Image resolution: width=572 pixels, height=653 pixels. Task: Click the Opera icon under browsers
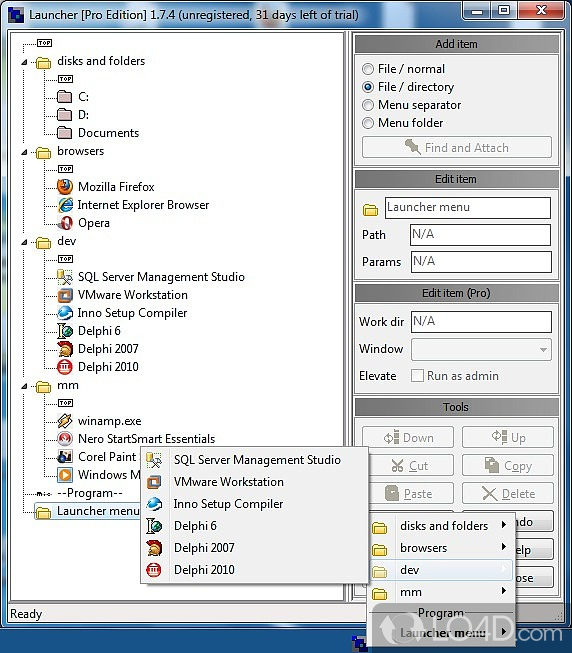[65, 223]
